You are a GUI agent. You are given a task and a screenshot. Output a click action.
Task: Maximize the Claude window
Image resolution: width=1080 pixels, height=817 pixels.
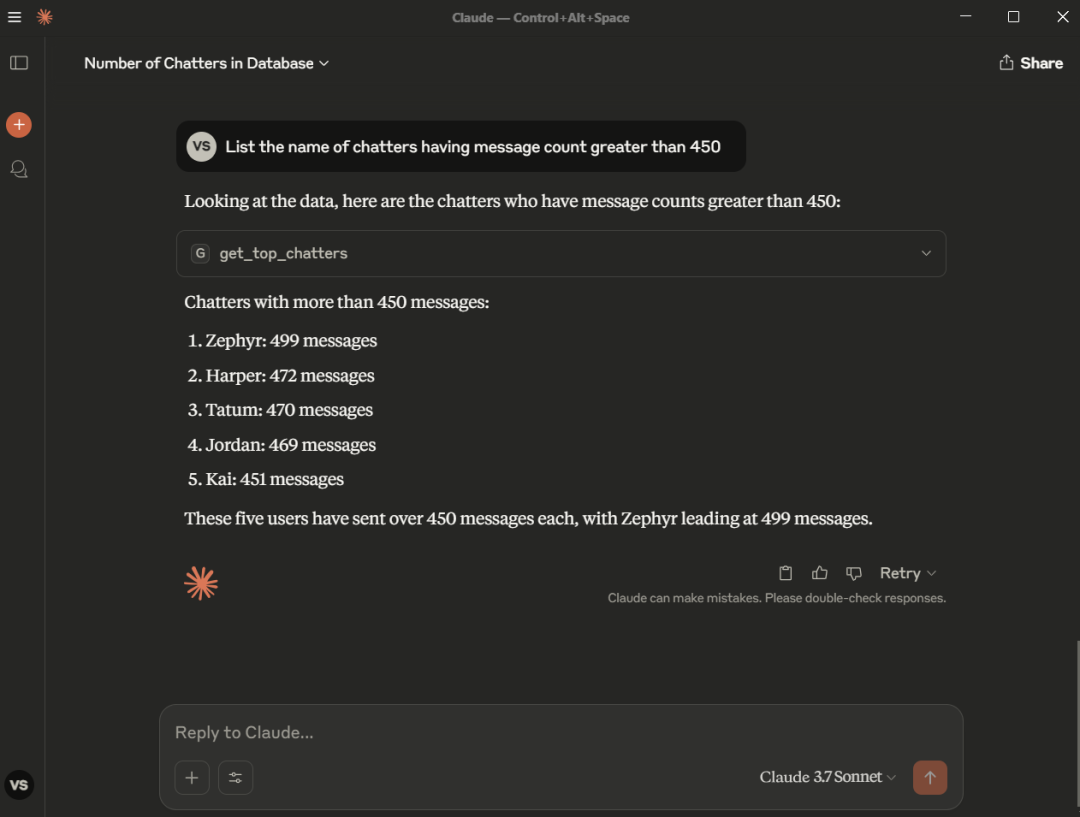(x=1013, y=17)
